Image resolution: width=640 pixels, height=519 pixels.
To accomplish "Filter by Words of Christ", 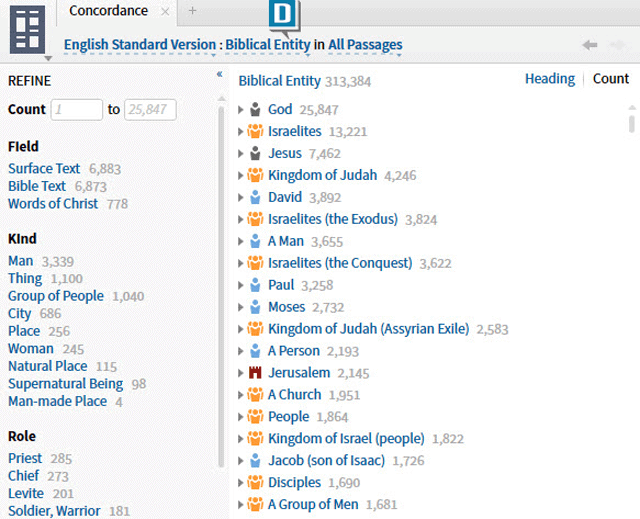I will (x=53, y=204).
